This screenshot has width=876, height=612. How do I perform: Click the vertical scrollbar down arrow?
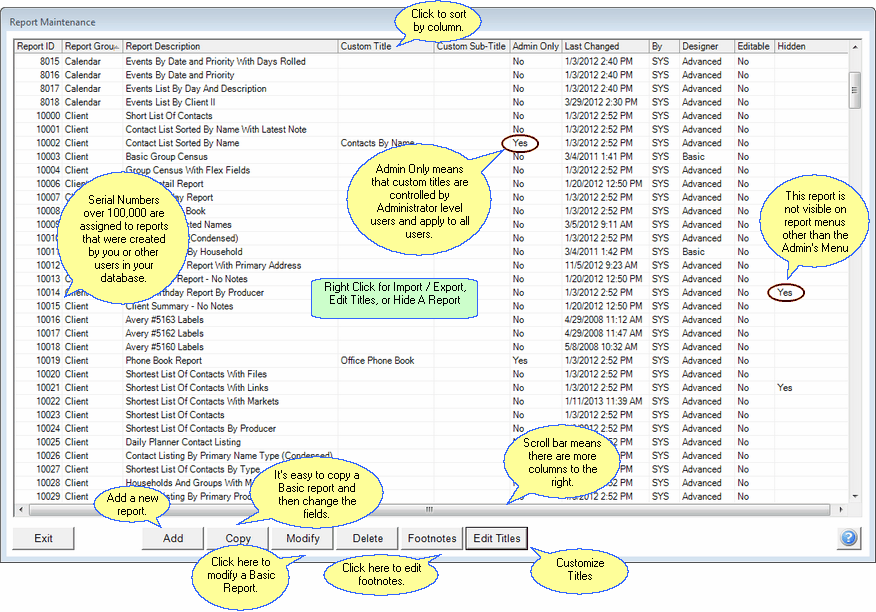click(x=855, y=496)
